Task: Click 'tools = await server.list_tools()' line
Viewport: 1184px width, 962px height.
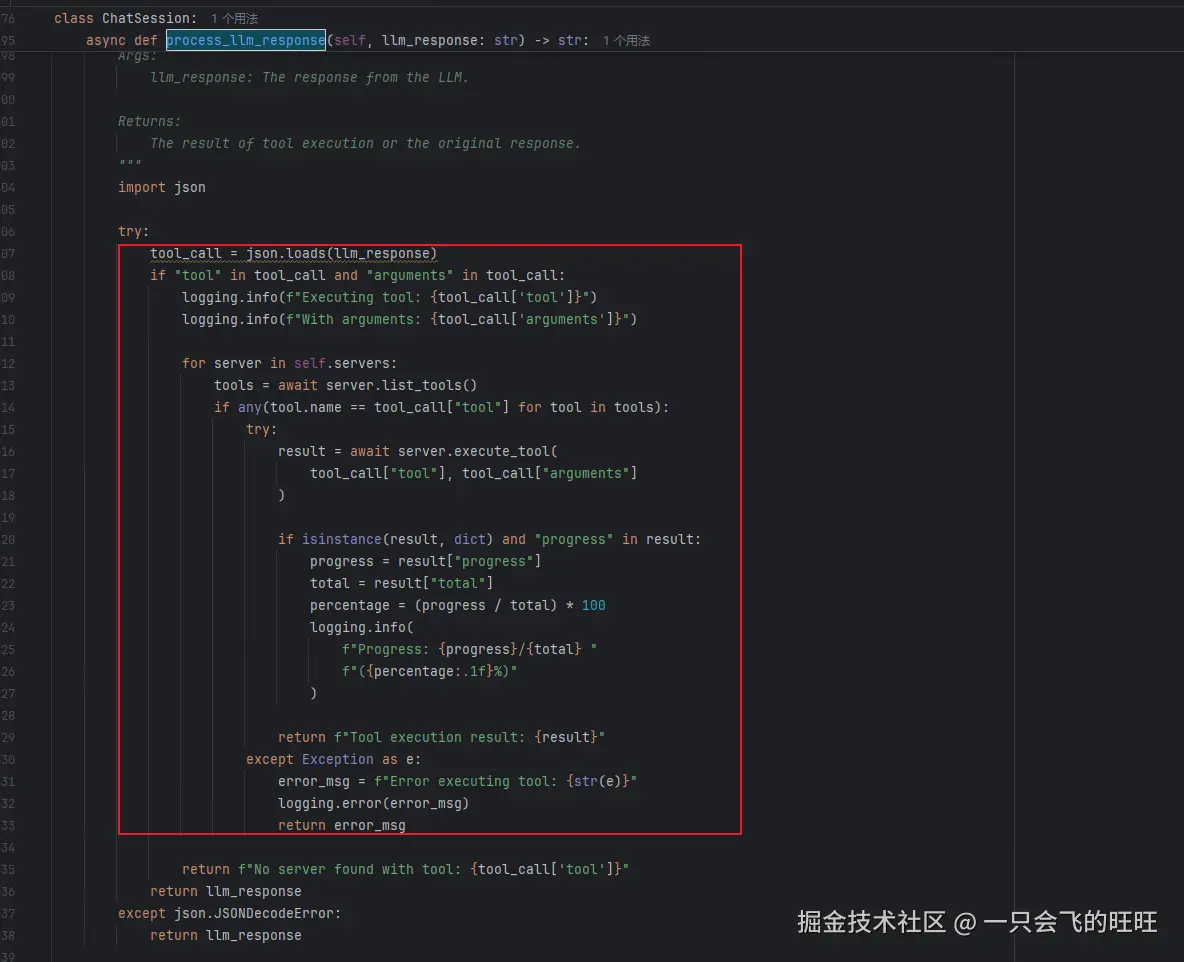Action: pos(346,385)
